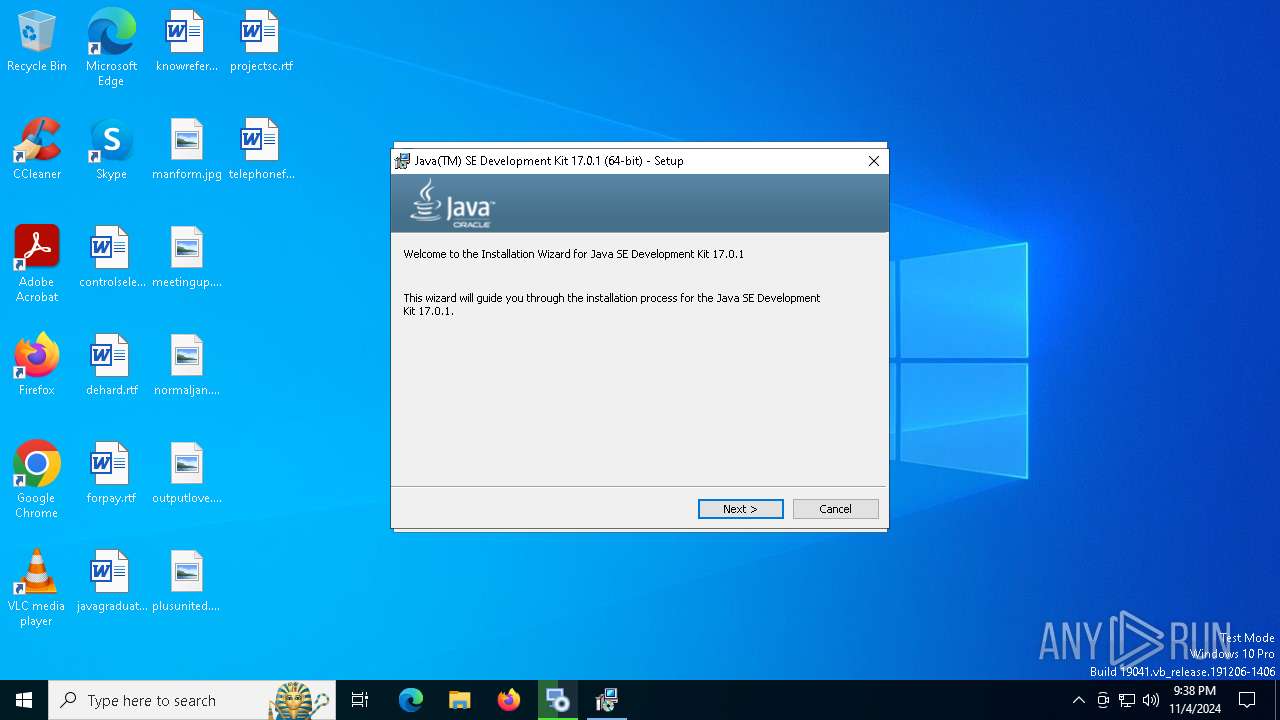
Task: Select the telephonef document icon
Action: coord(261,150)
